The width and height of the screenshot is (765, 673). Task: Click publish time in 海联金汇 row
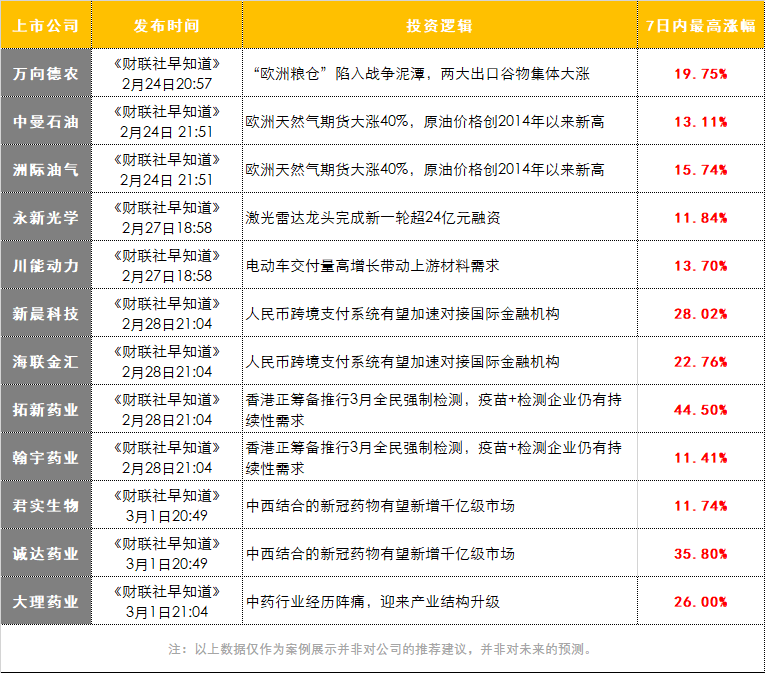coord(167,362)
